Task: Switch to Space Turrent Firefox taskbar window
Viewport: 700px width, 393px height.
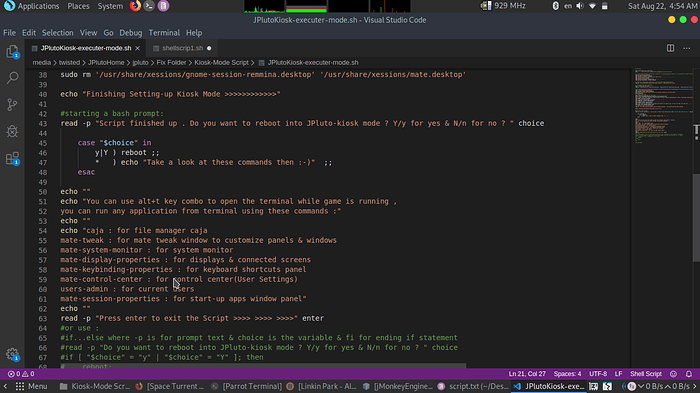Action: coord(170,386)
